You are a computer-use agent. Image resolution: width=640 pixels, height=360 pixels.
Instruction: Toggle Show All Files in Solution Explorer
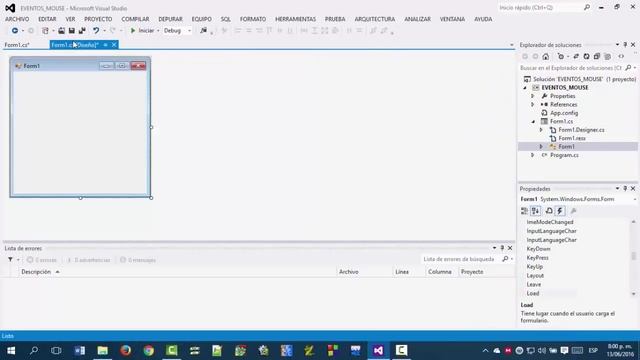[x=607, y=57]
